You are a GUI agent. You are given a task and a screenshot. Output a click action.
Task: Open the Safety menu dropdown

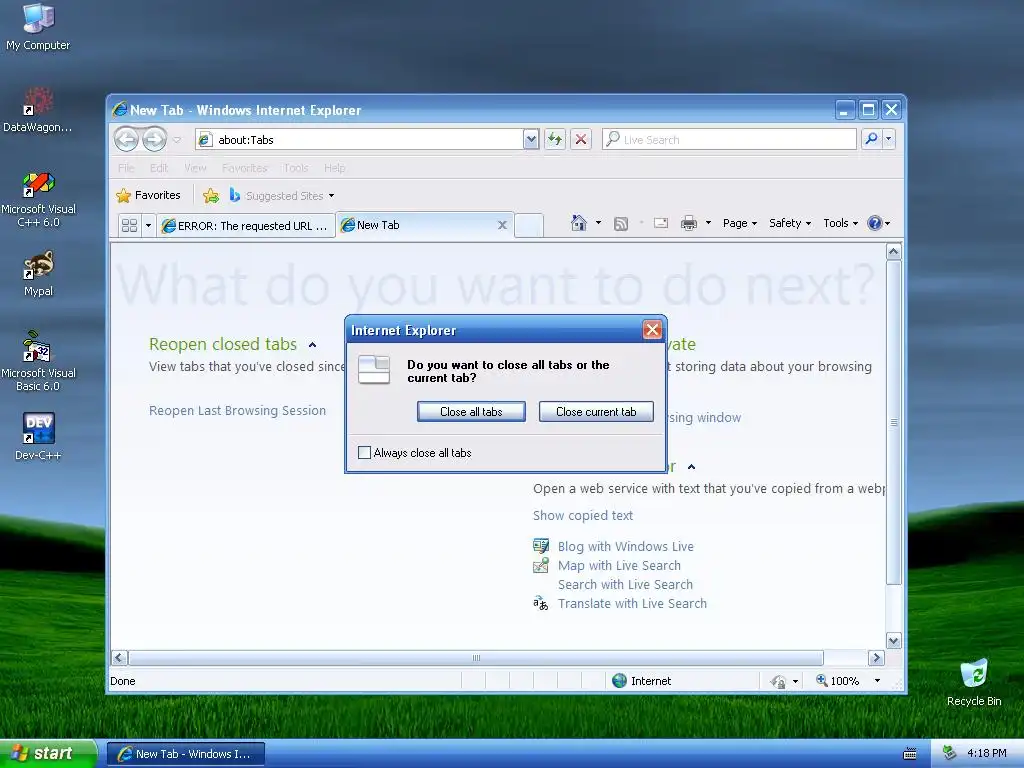click(790, 223)
